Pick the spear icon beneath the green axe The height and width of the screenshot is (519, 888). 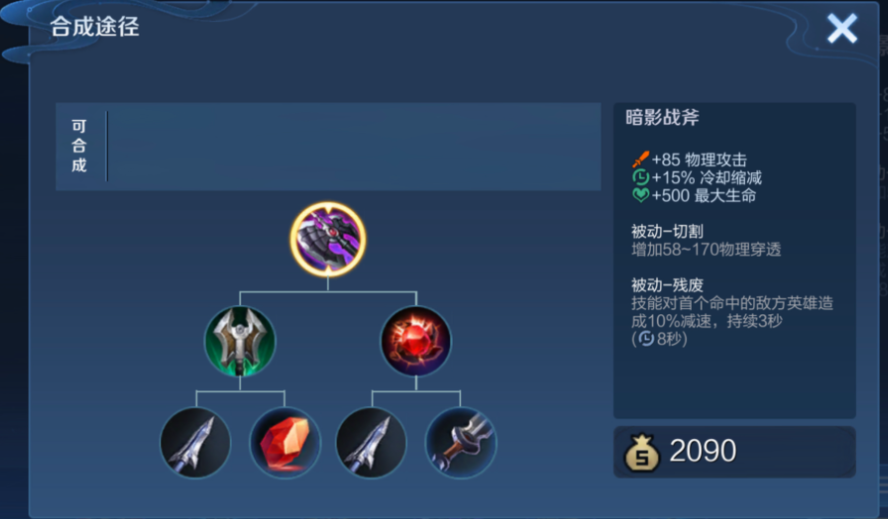pos(195,443)
